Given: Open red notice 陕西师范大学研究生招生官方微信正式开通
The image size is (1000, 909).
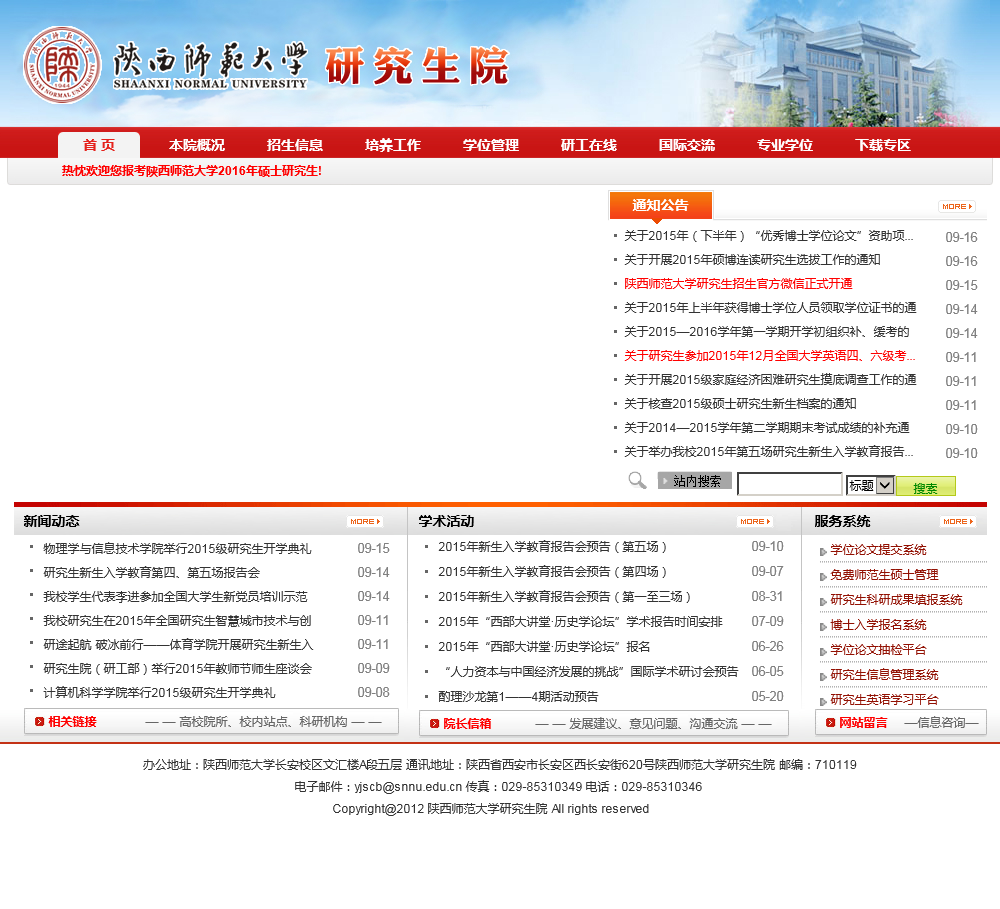Looking at the screenshot, I should [x=738, y=284].
